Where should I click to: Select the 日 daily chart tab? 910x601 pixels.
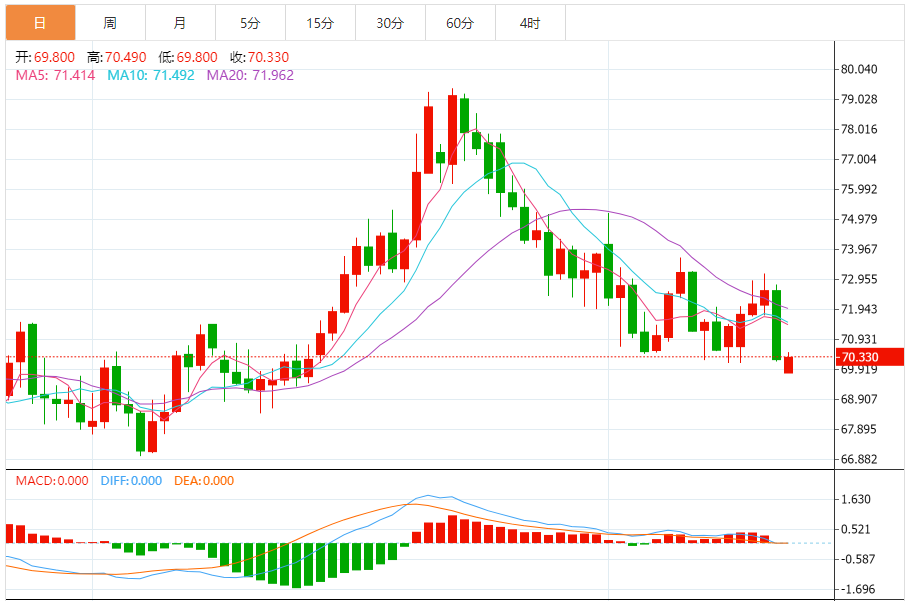coord(41,23)
